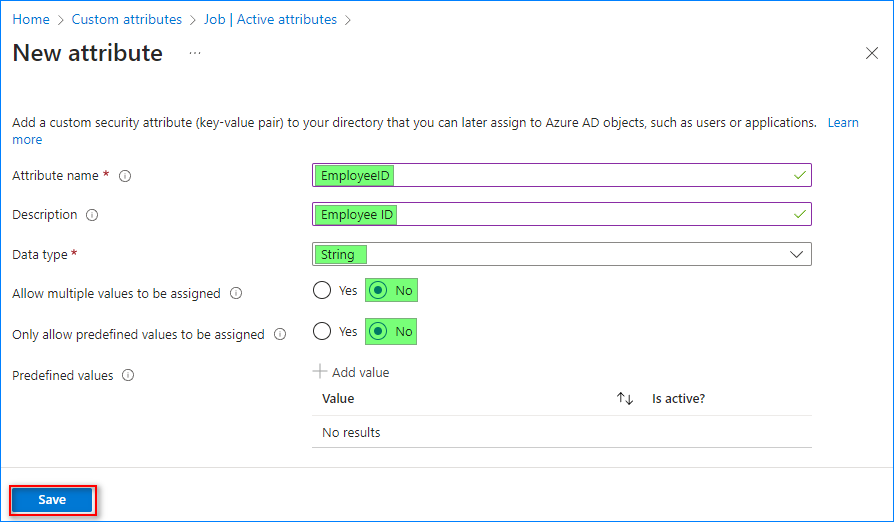Image resolution: width=894 pixels, height=522 pixels.
Task: Select No for Only allow predefined values
Action: pyautogui.click(x=378, y=332)
